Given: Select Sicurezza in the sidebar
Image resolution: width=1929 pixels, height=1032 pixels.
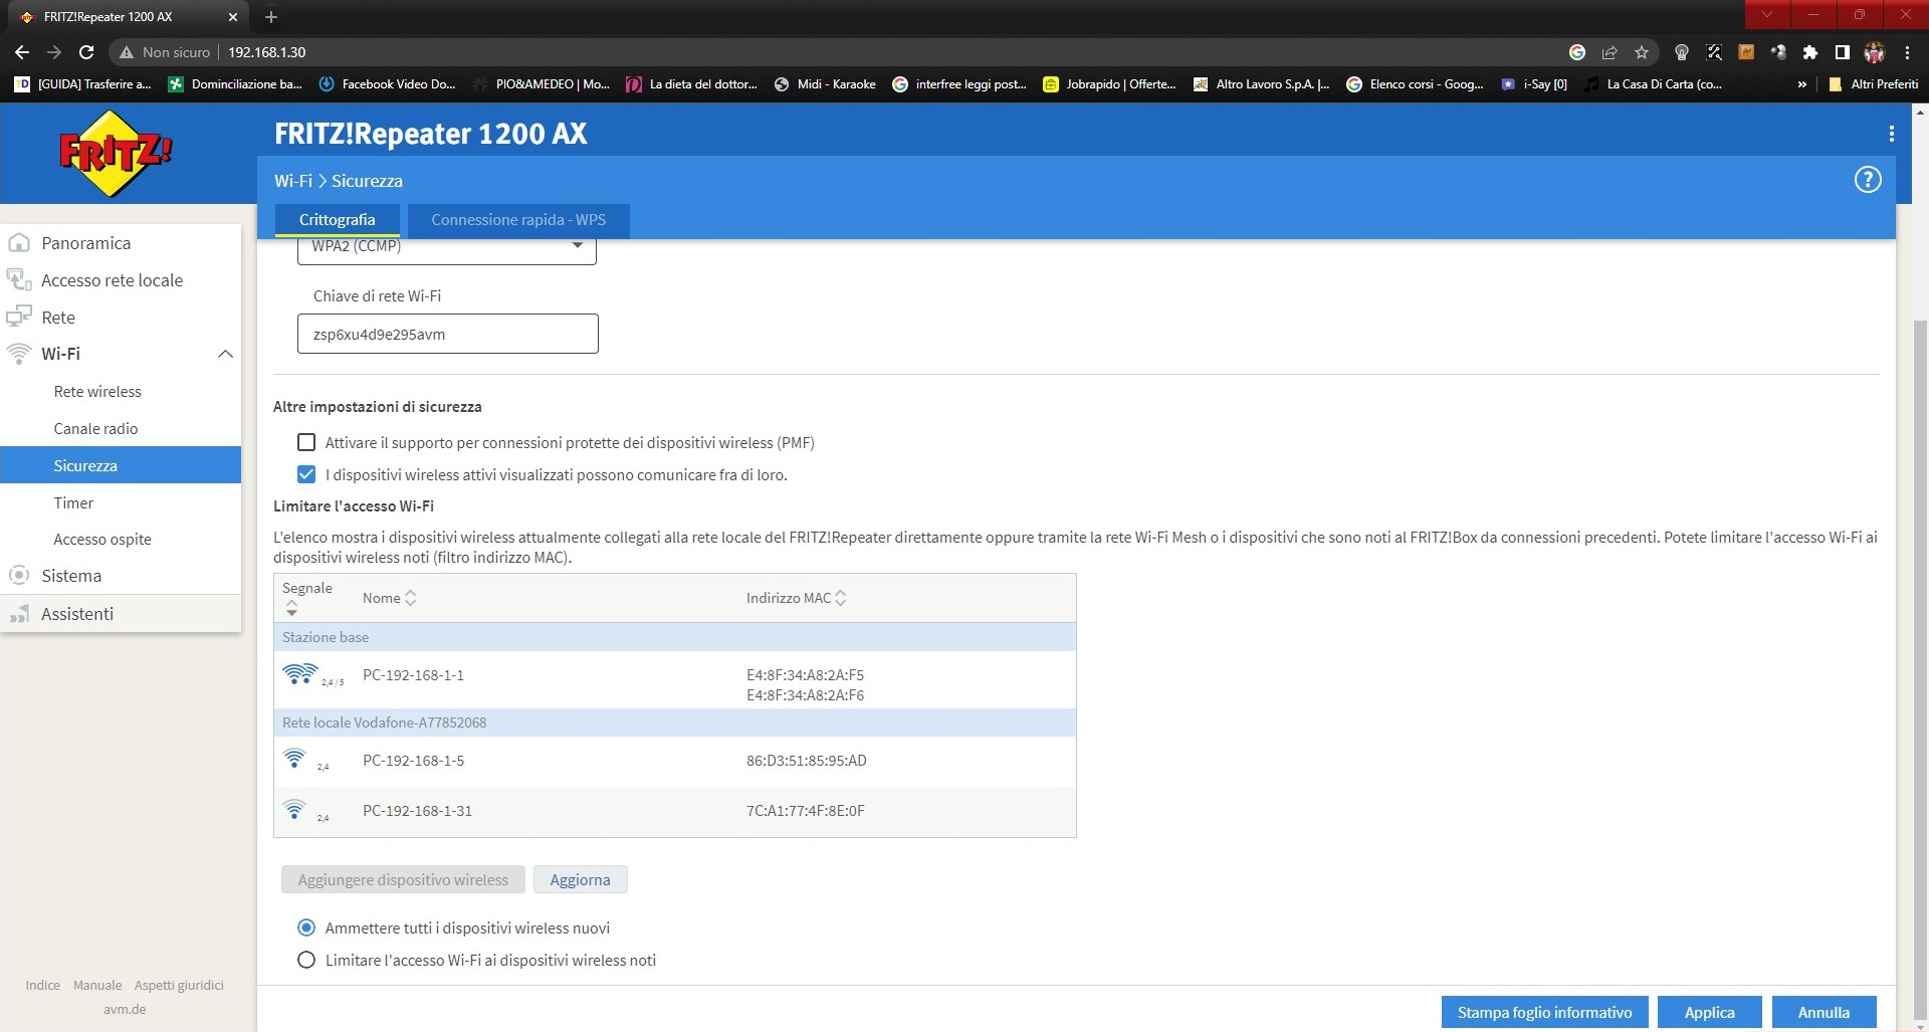Looking at the screenshot, I should pyautogui.click(x=120, y=465).
